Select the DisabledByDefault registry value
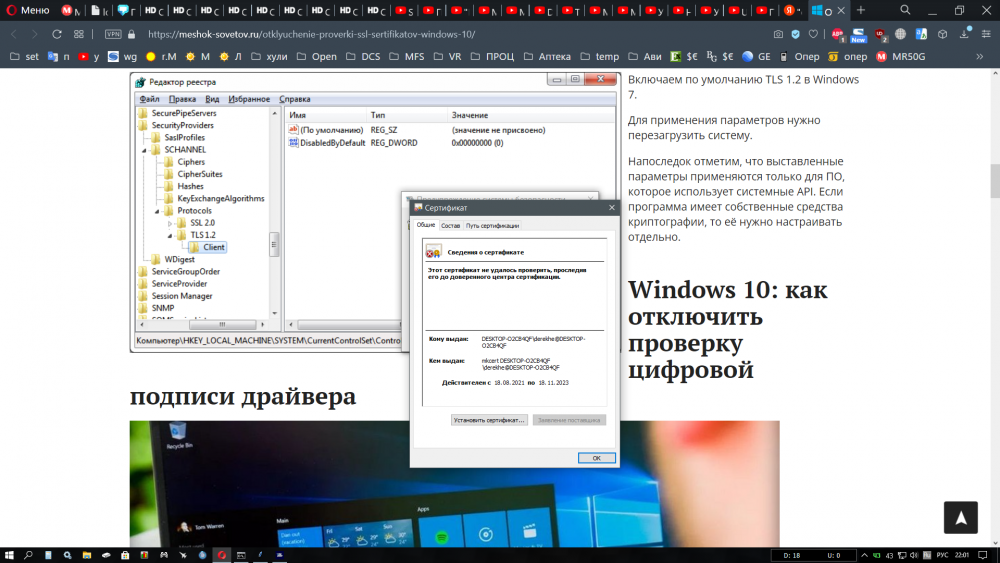The width and height of the screenshot is (1000, 563). (x=332, y=143)
